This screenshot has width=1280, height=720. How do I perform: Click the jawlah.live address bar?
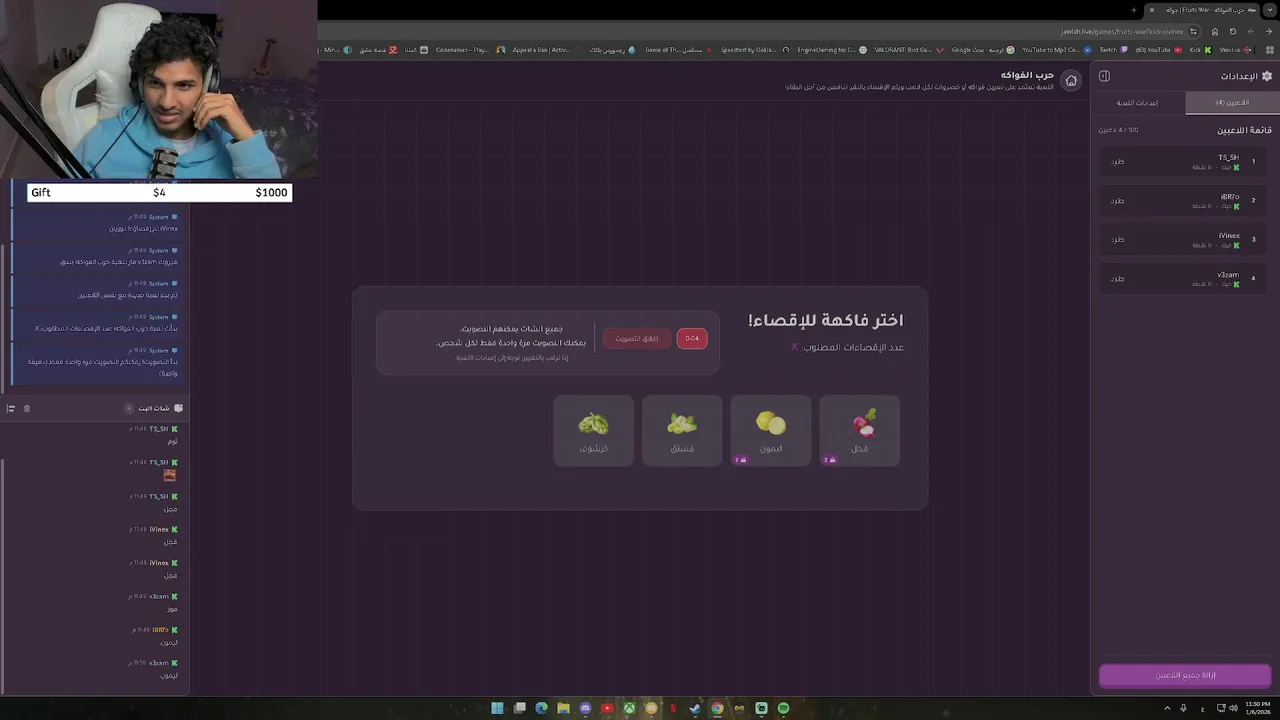pos(1120,31)
